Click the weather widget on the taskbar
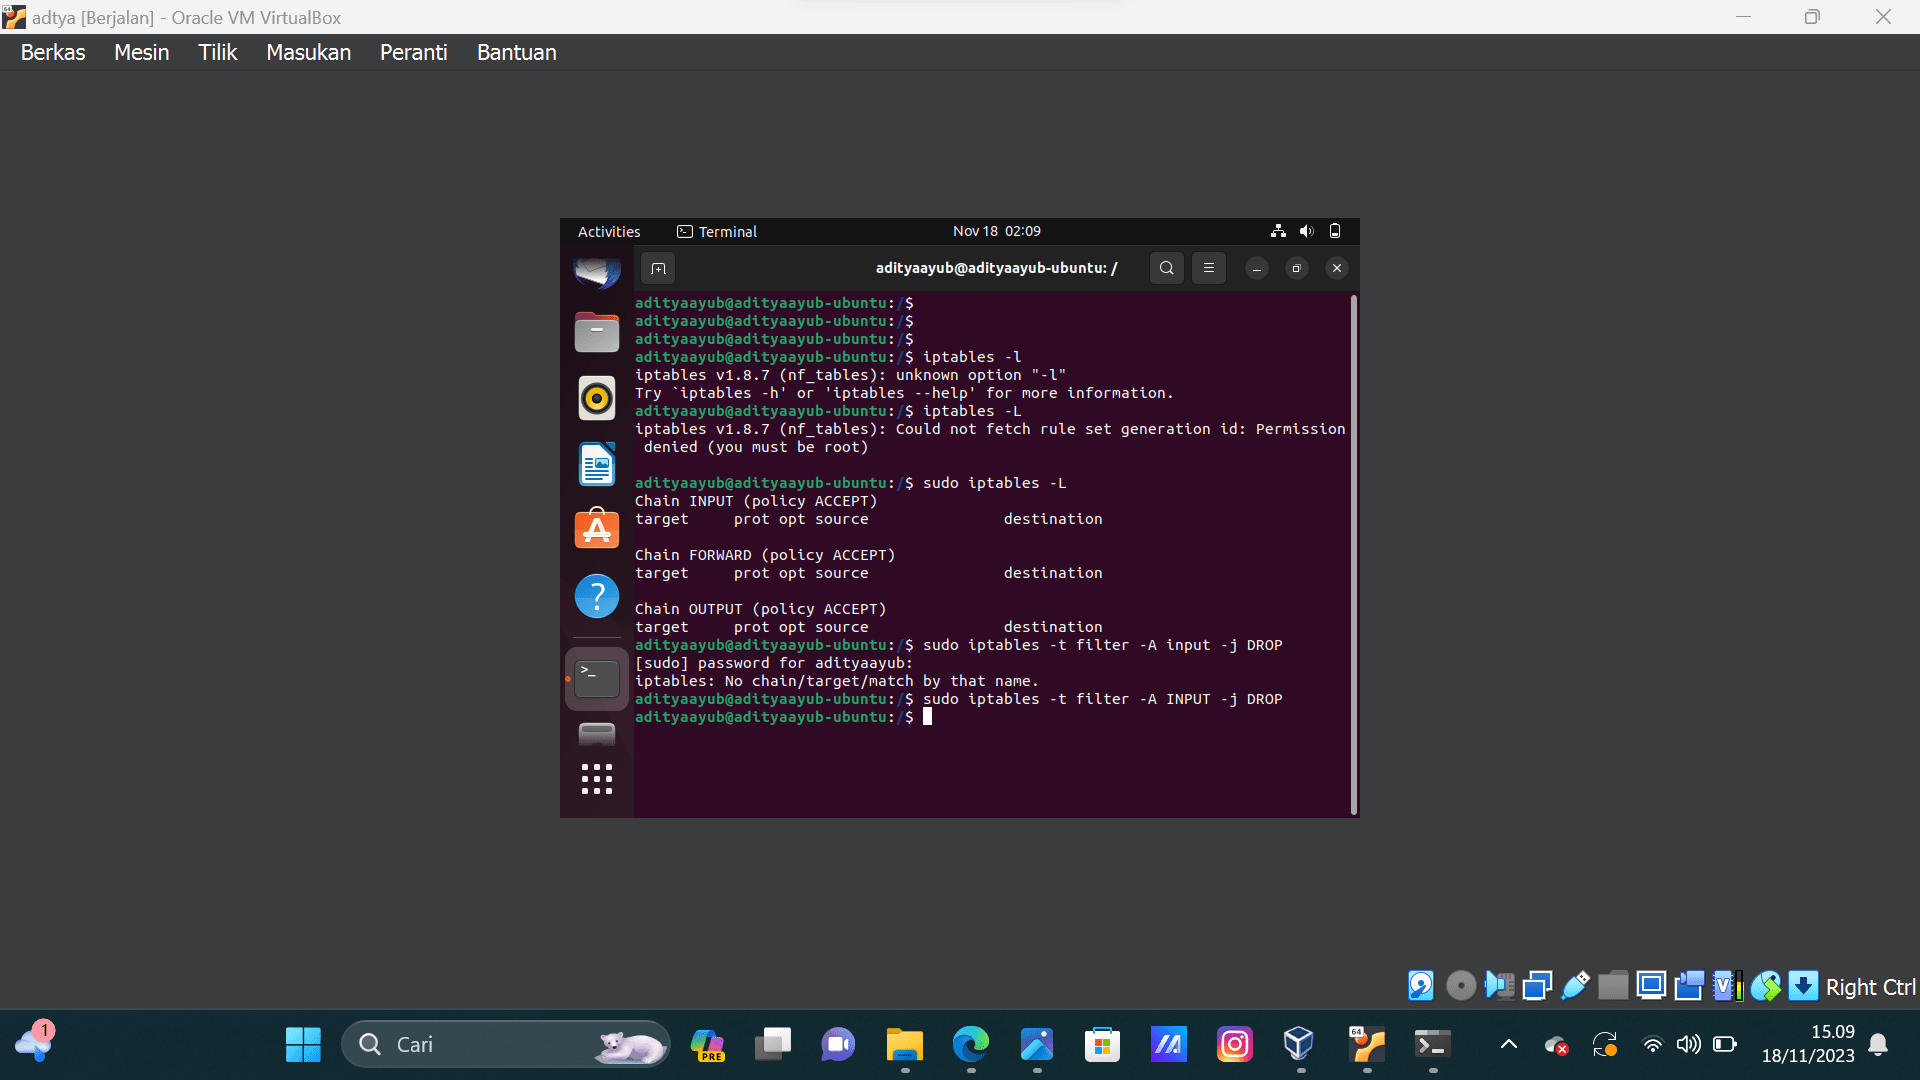Image resolution: width=1920 pixels, height=1080 pixels. [35, 1043]
